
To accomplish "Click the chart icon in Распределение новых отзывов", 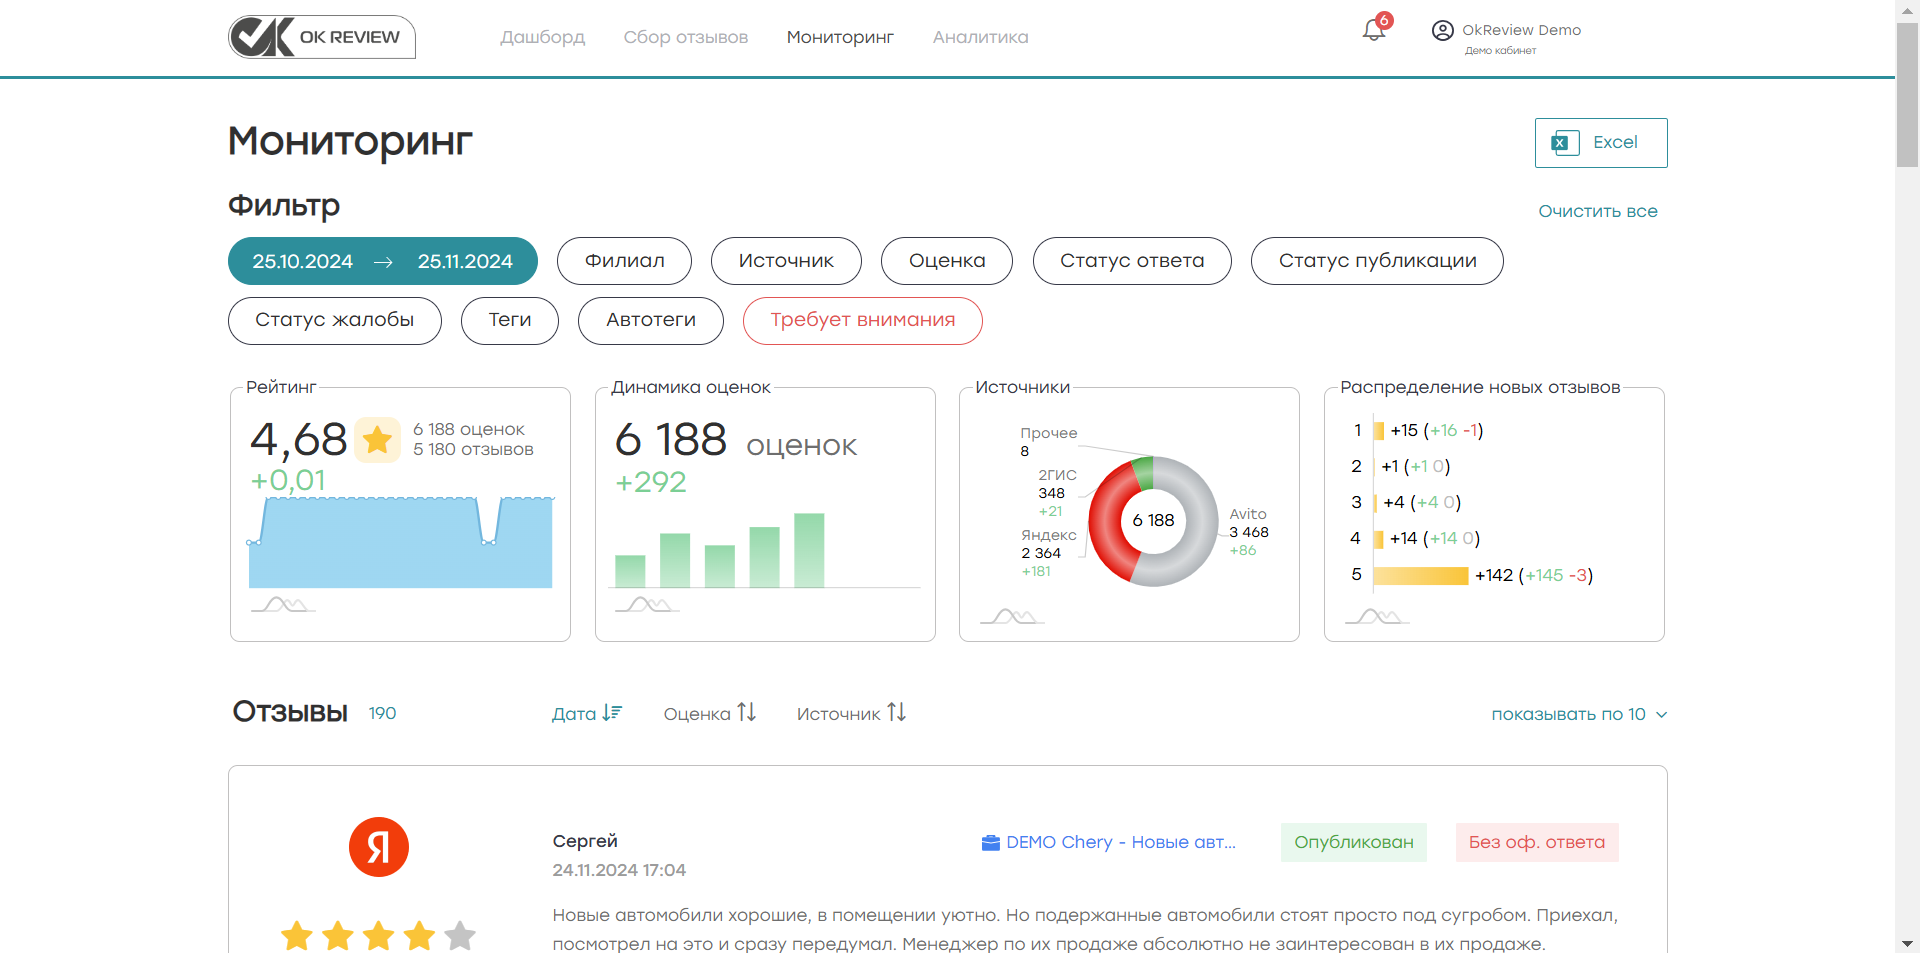I will (1377, 616).
